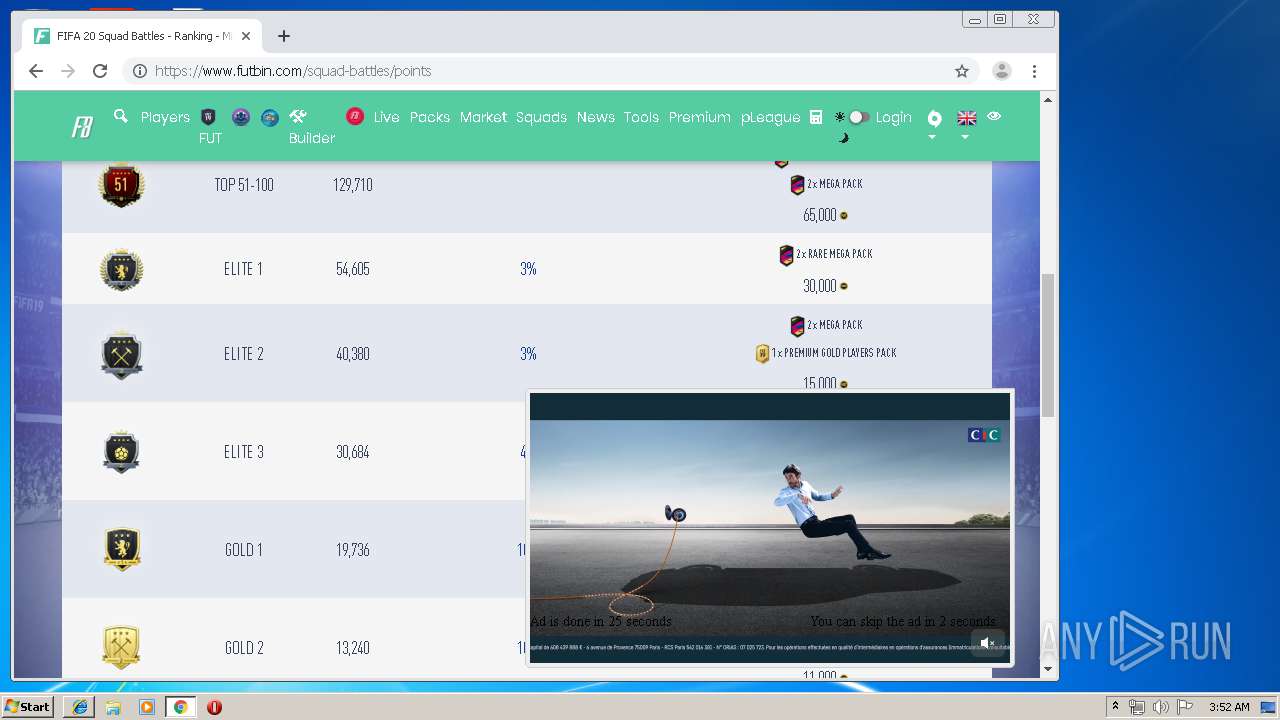Click the coin icon beside 30,000
This screenshot has width=1280, height=720.
[843, 286]
